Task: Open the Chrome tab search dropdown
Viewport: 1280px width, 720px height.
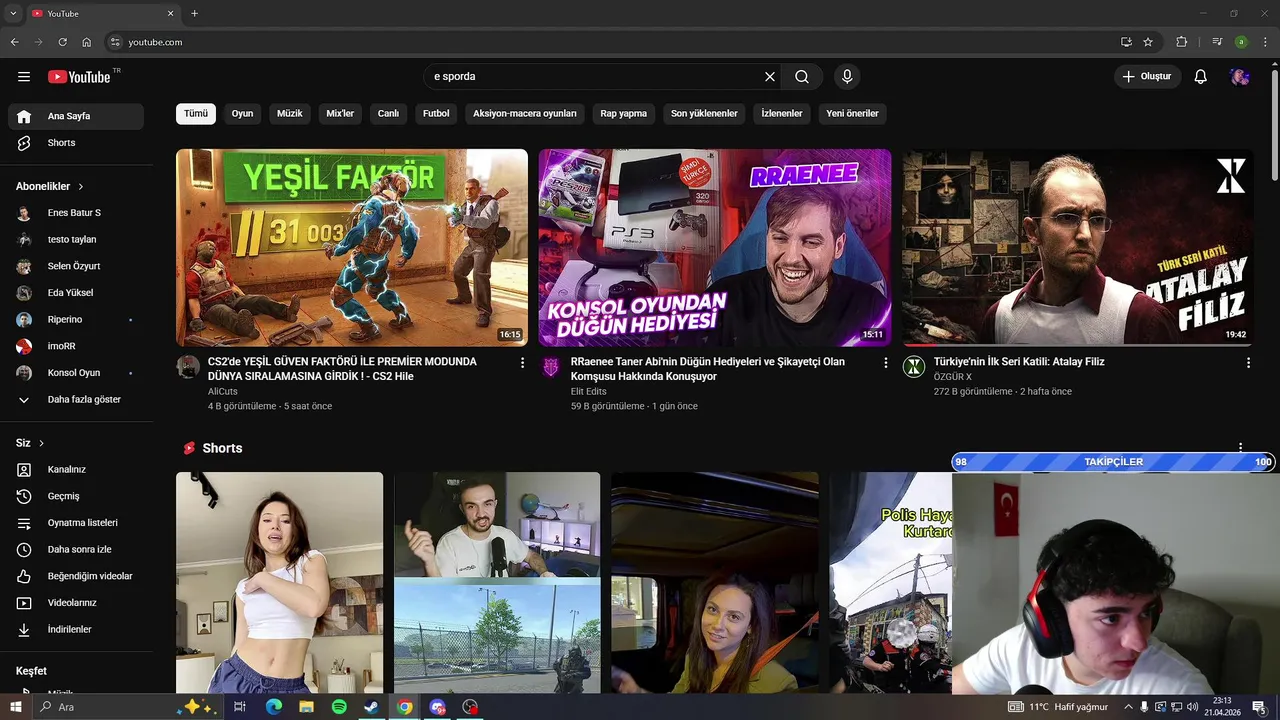Action: [x=13, y=13]
